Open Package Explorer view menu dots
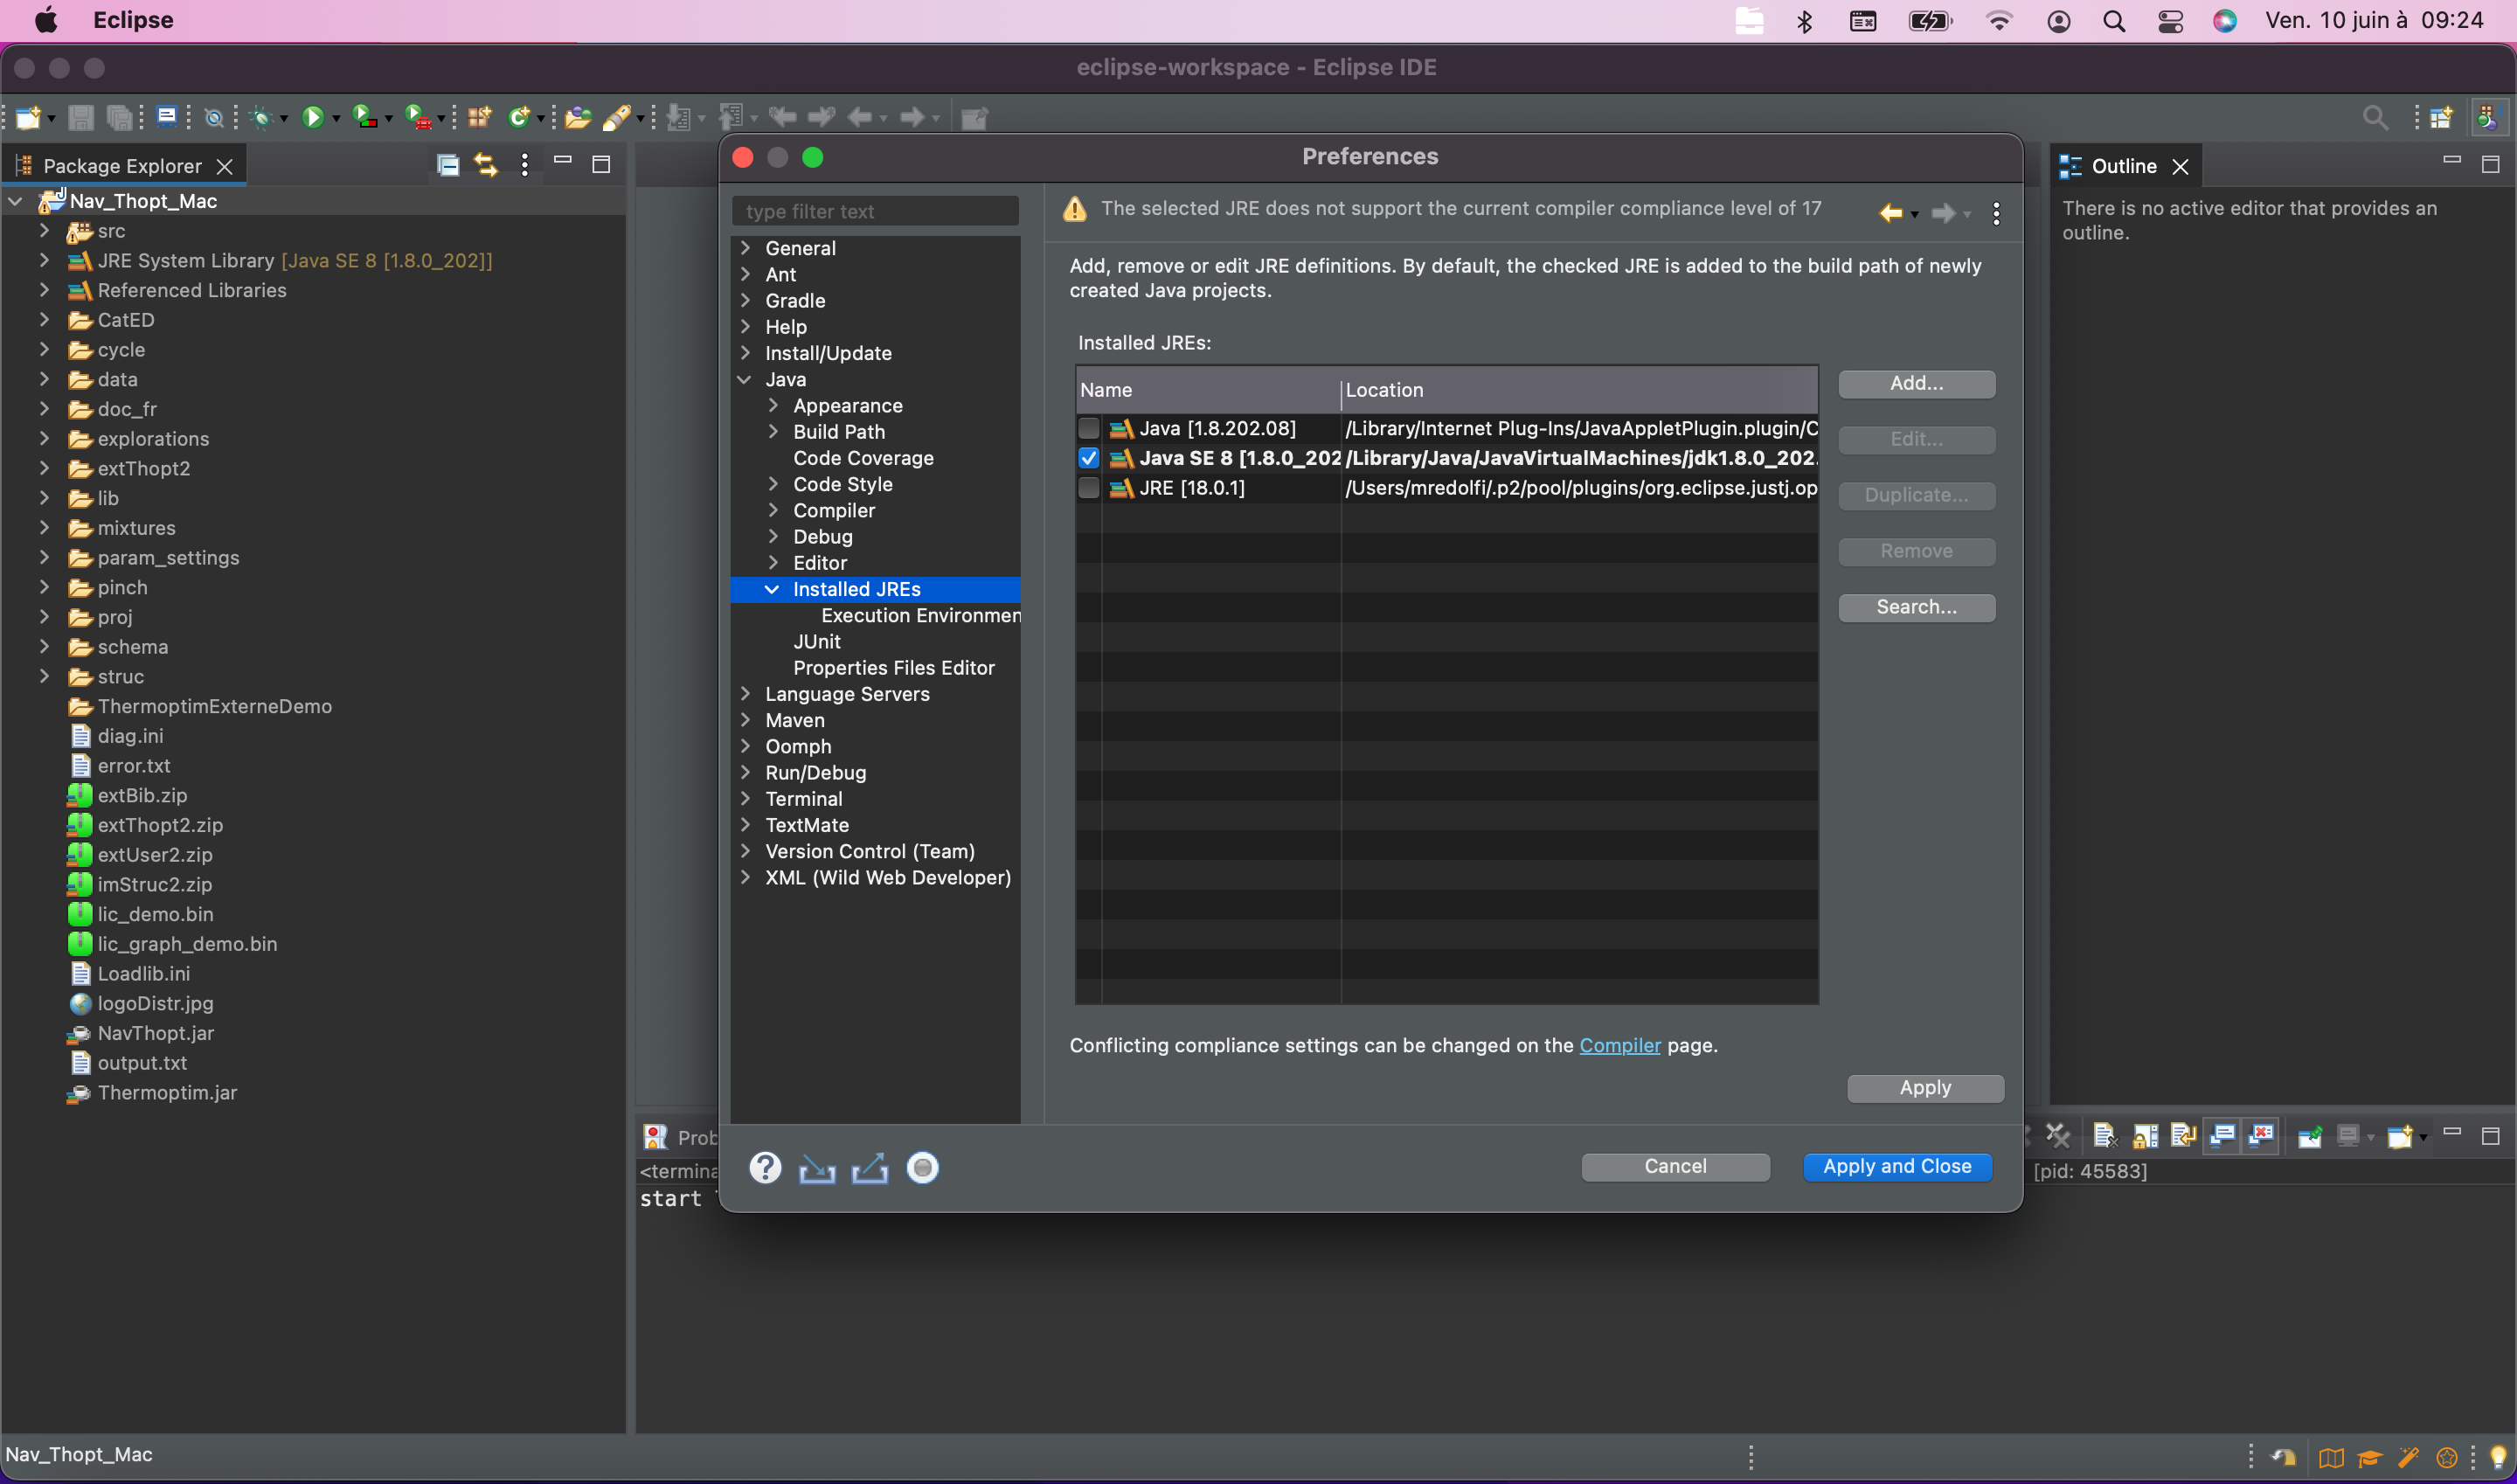The width and height of the screenshot is (2517, 1484). click(525, 165)
